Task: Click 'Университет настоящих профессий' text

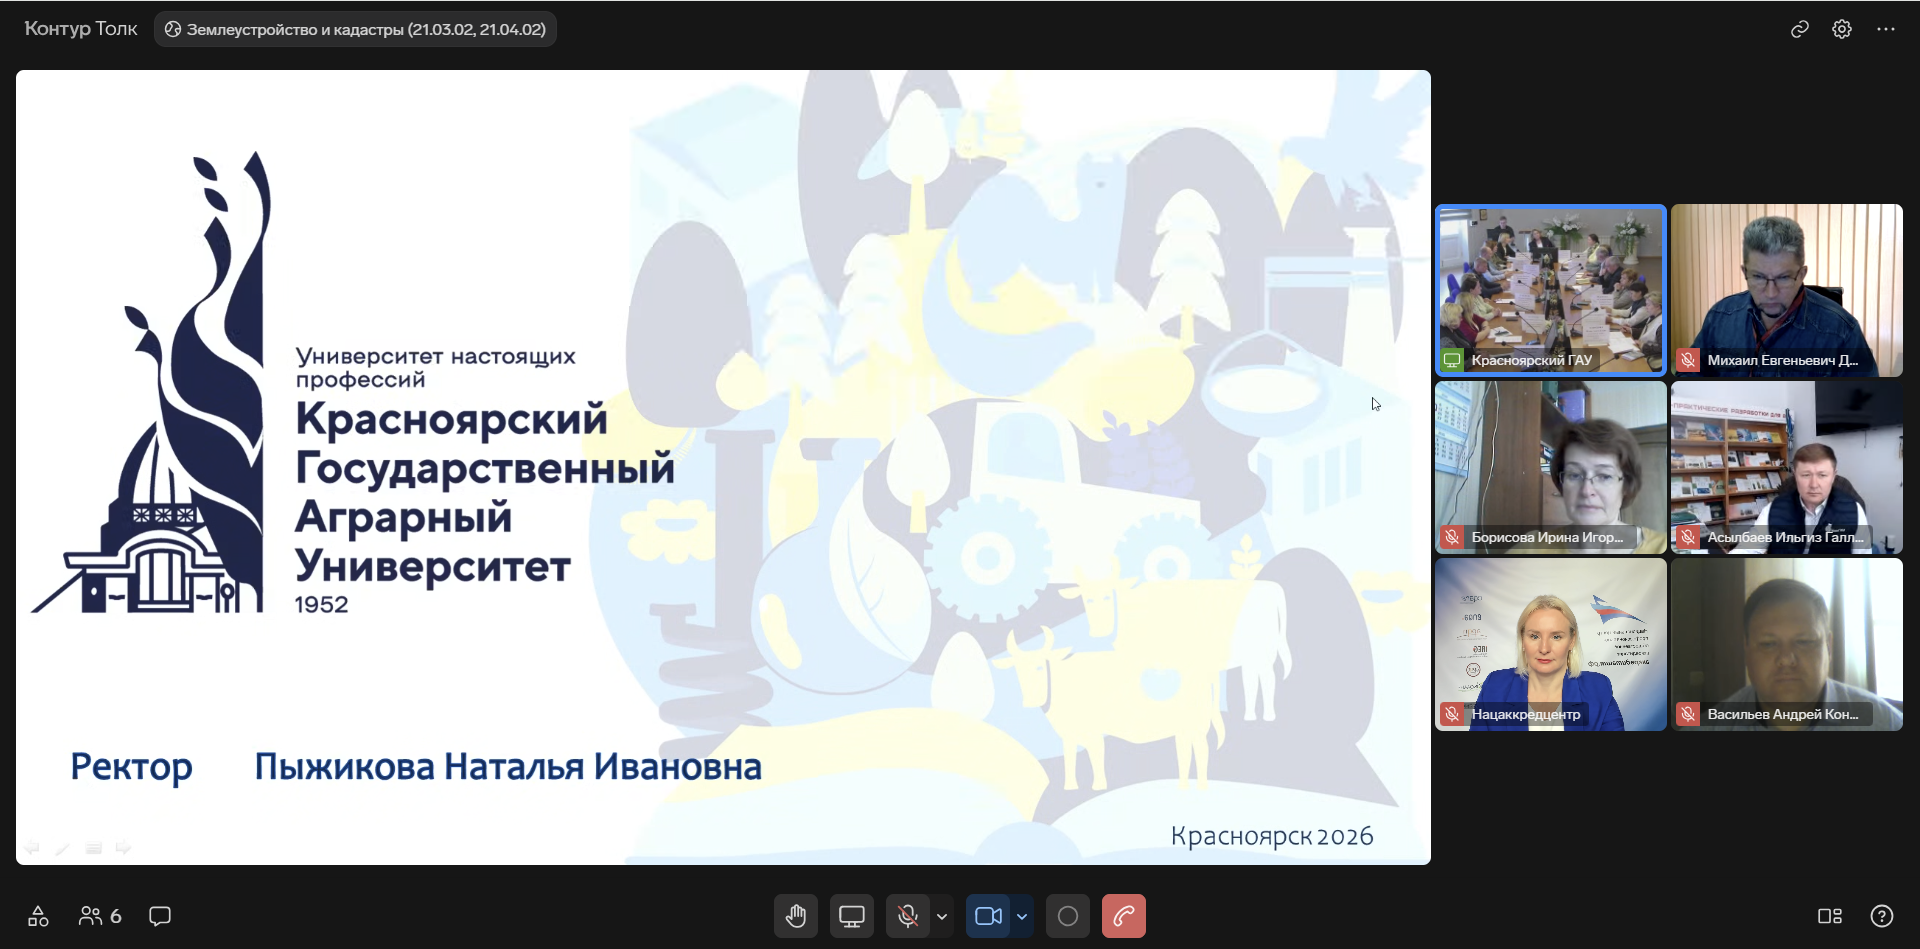Action: [435, 367]
